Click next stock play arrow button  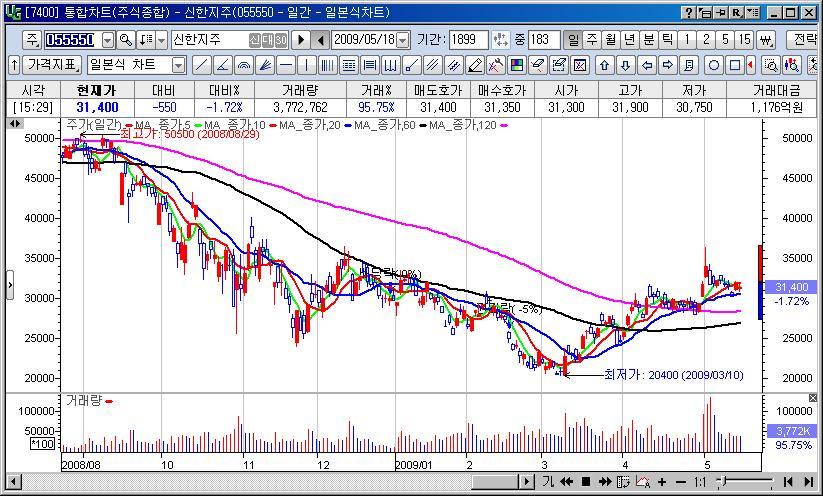tap(301, 40)
